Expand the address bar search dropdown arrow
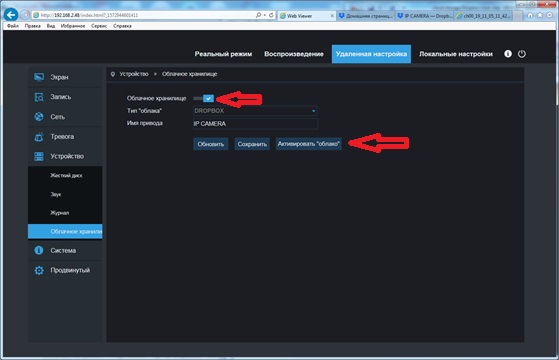 click(x=265, y=15)
